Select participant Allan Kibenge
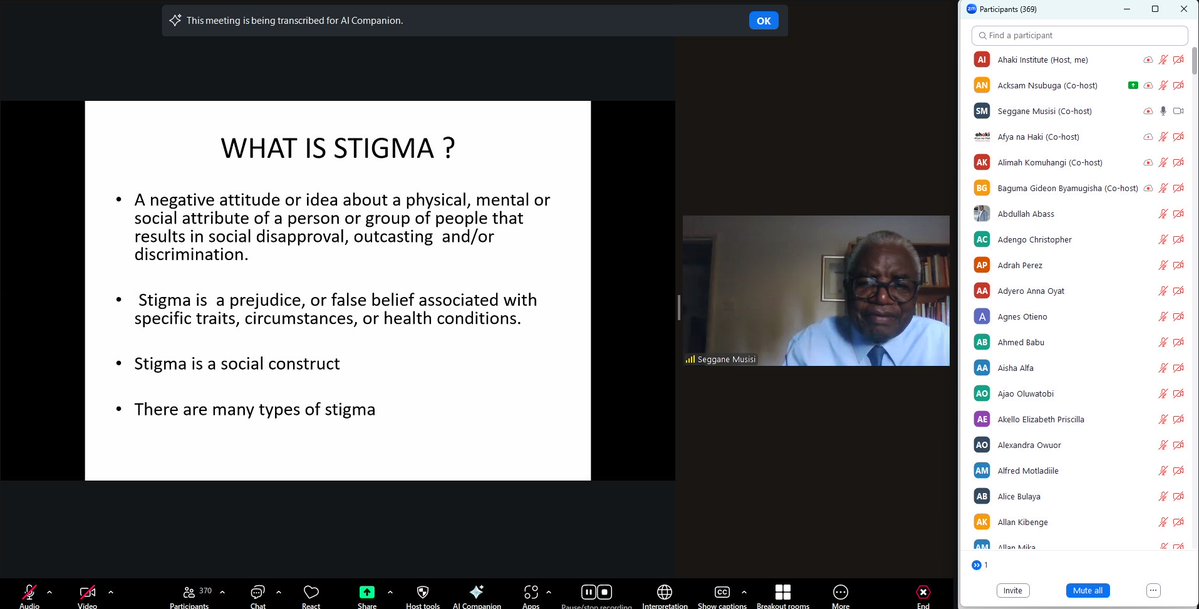The height and width of the screenshot is (609, 1199). (x=1079, y=522)
